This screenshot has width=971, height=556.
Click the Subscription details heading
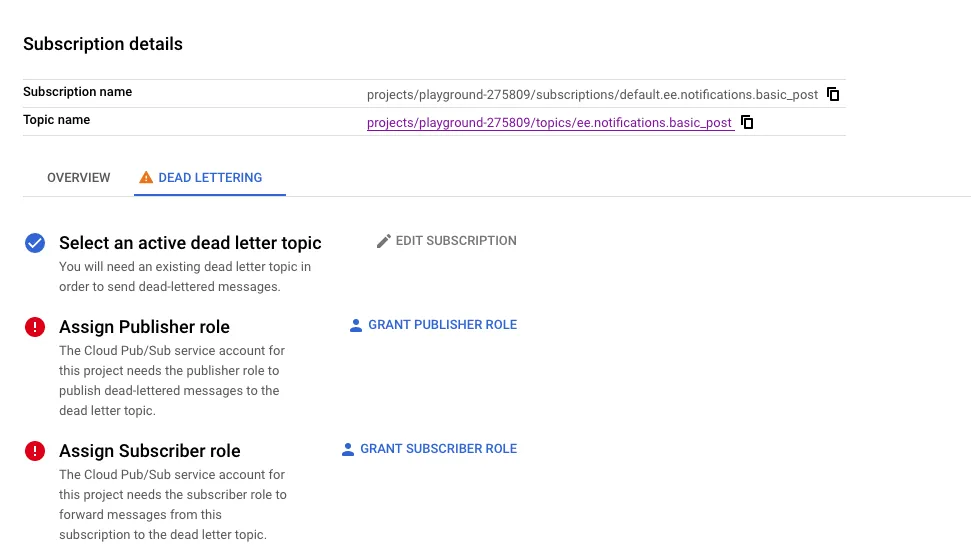coord(103,44)
